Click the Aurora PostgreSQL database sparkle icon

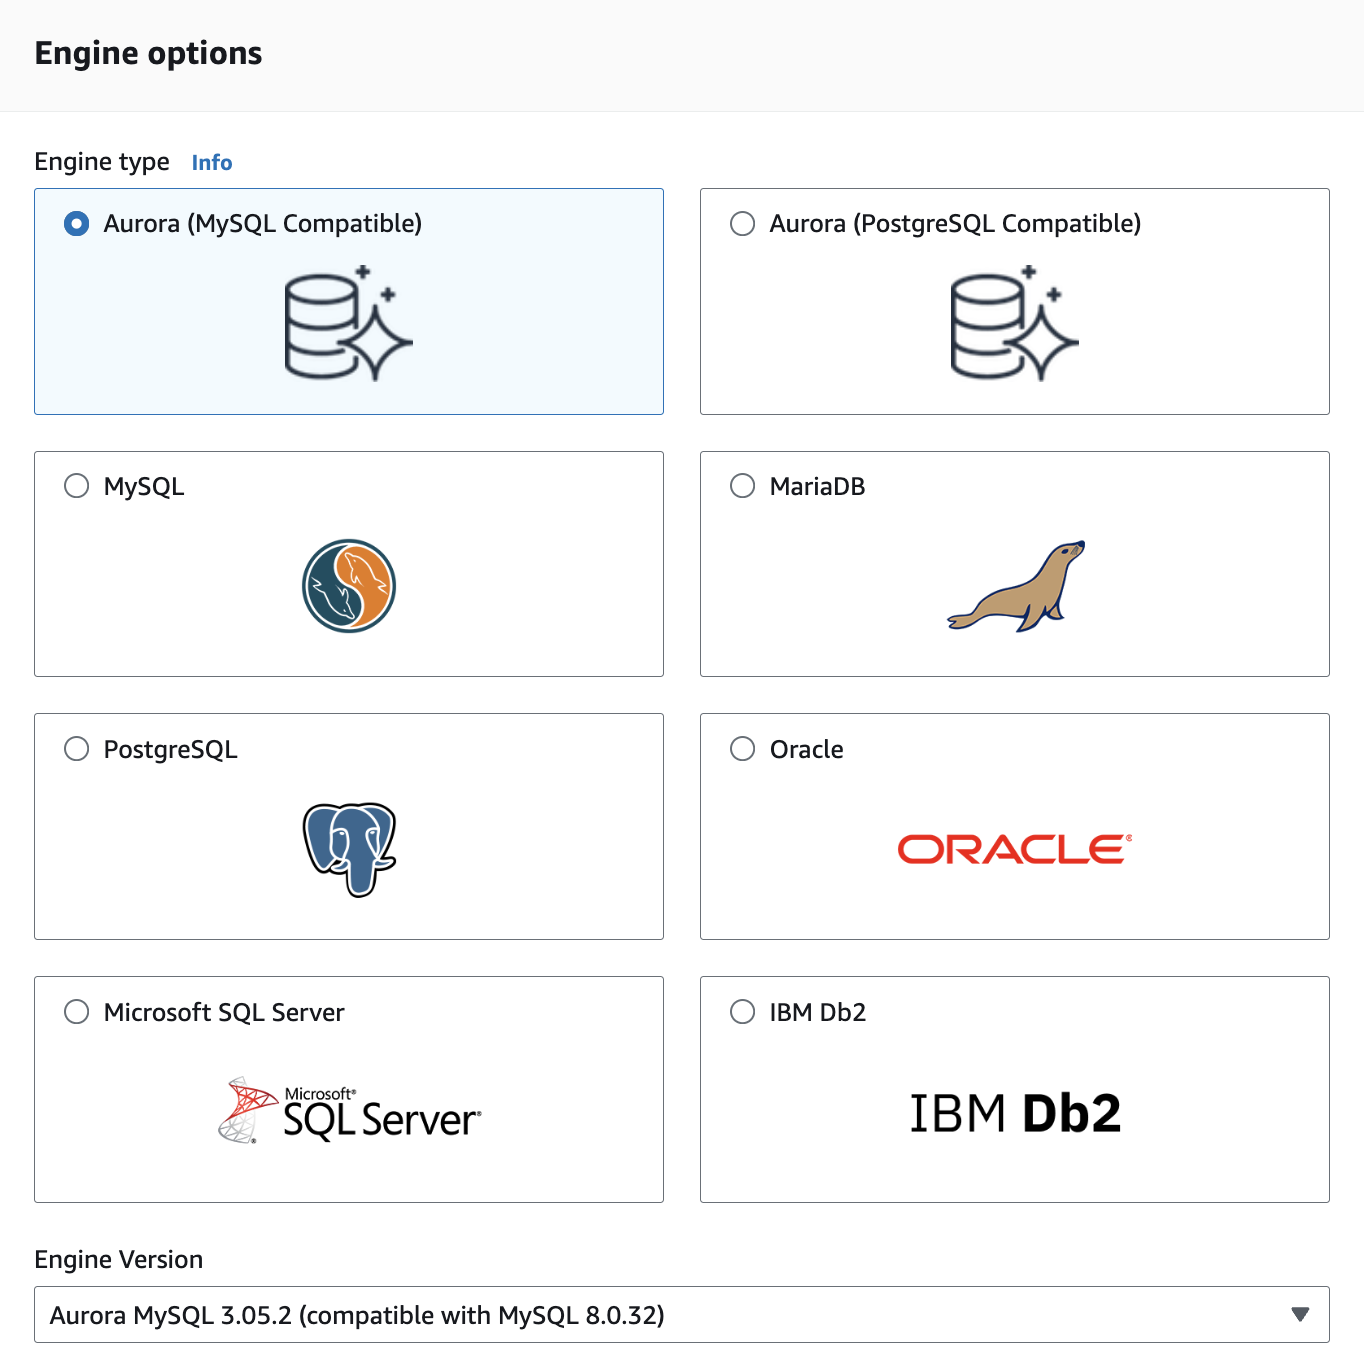[1015, 323]
